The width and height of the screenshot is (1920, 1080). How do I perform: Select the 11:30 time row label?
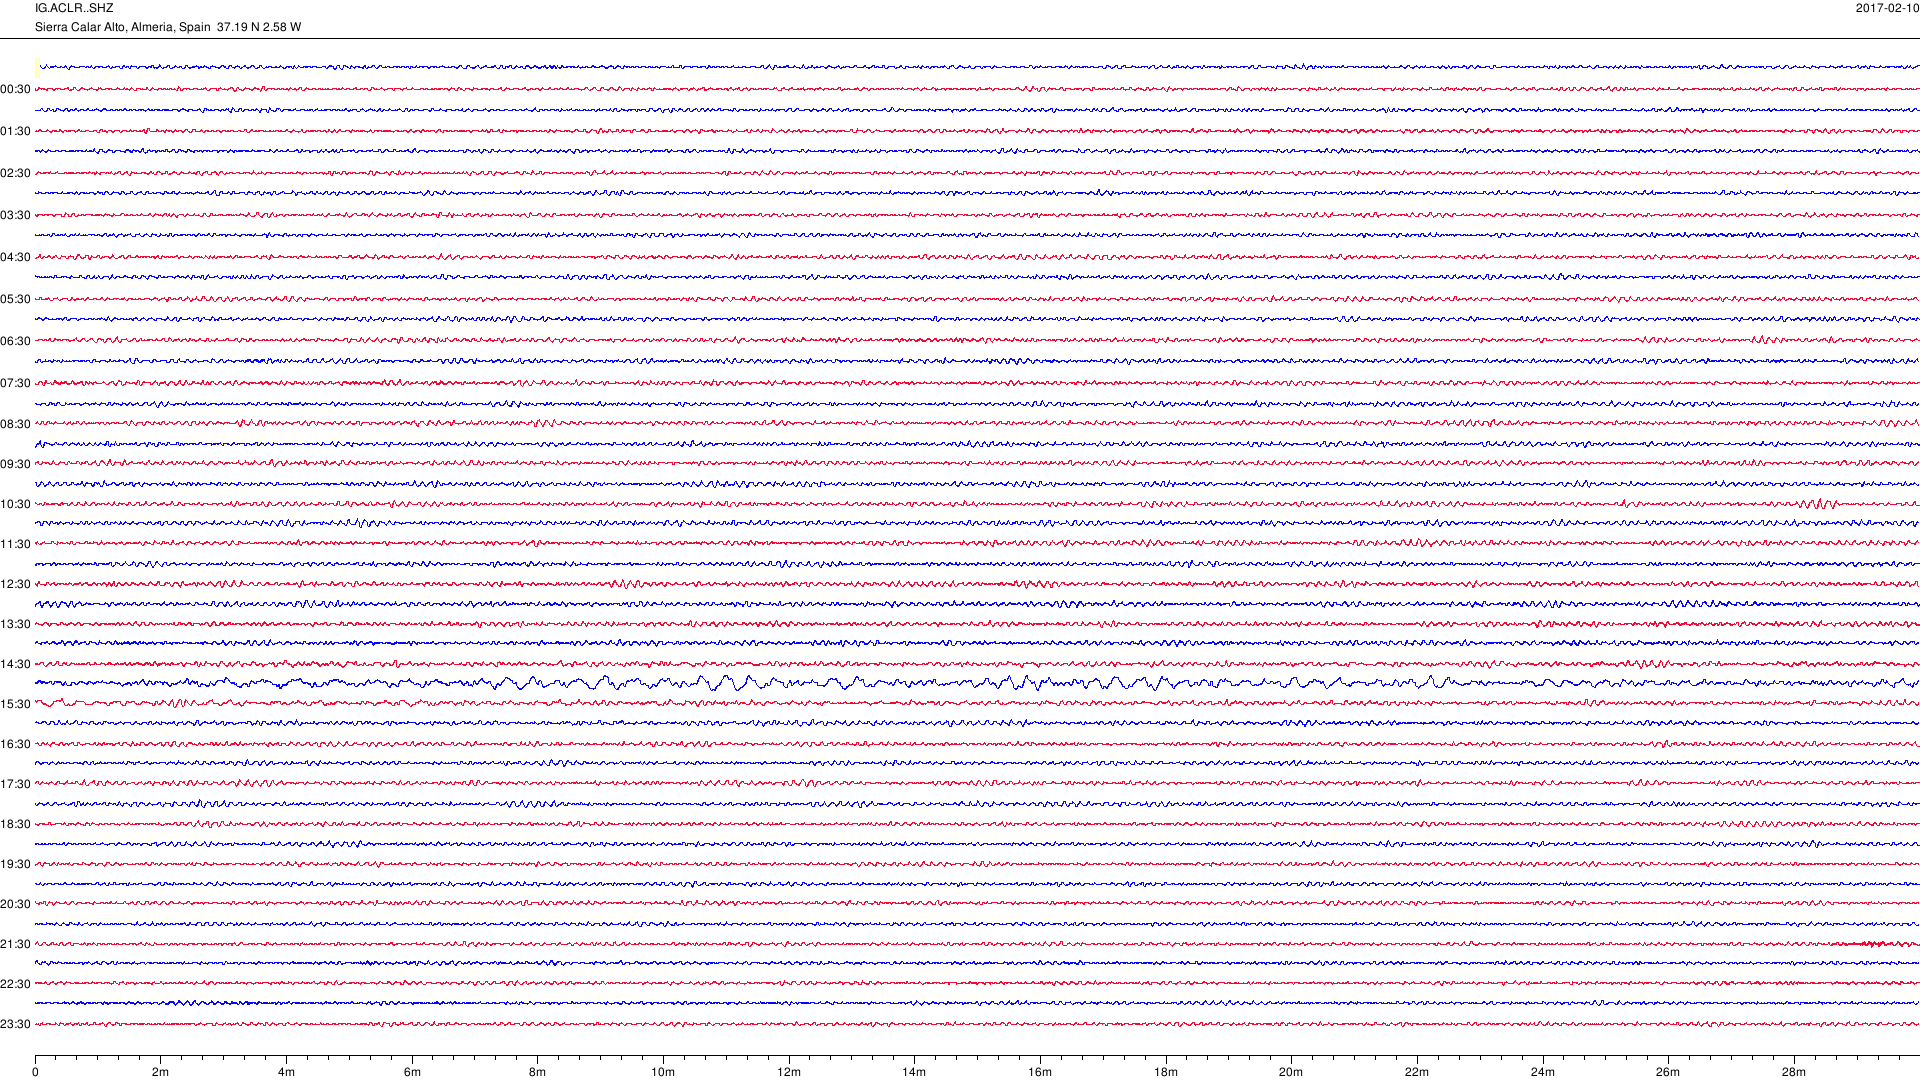pyautogui.click(x=16, y=544)
